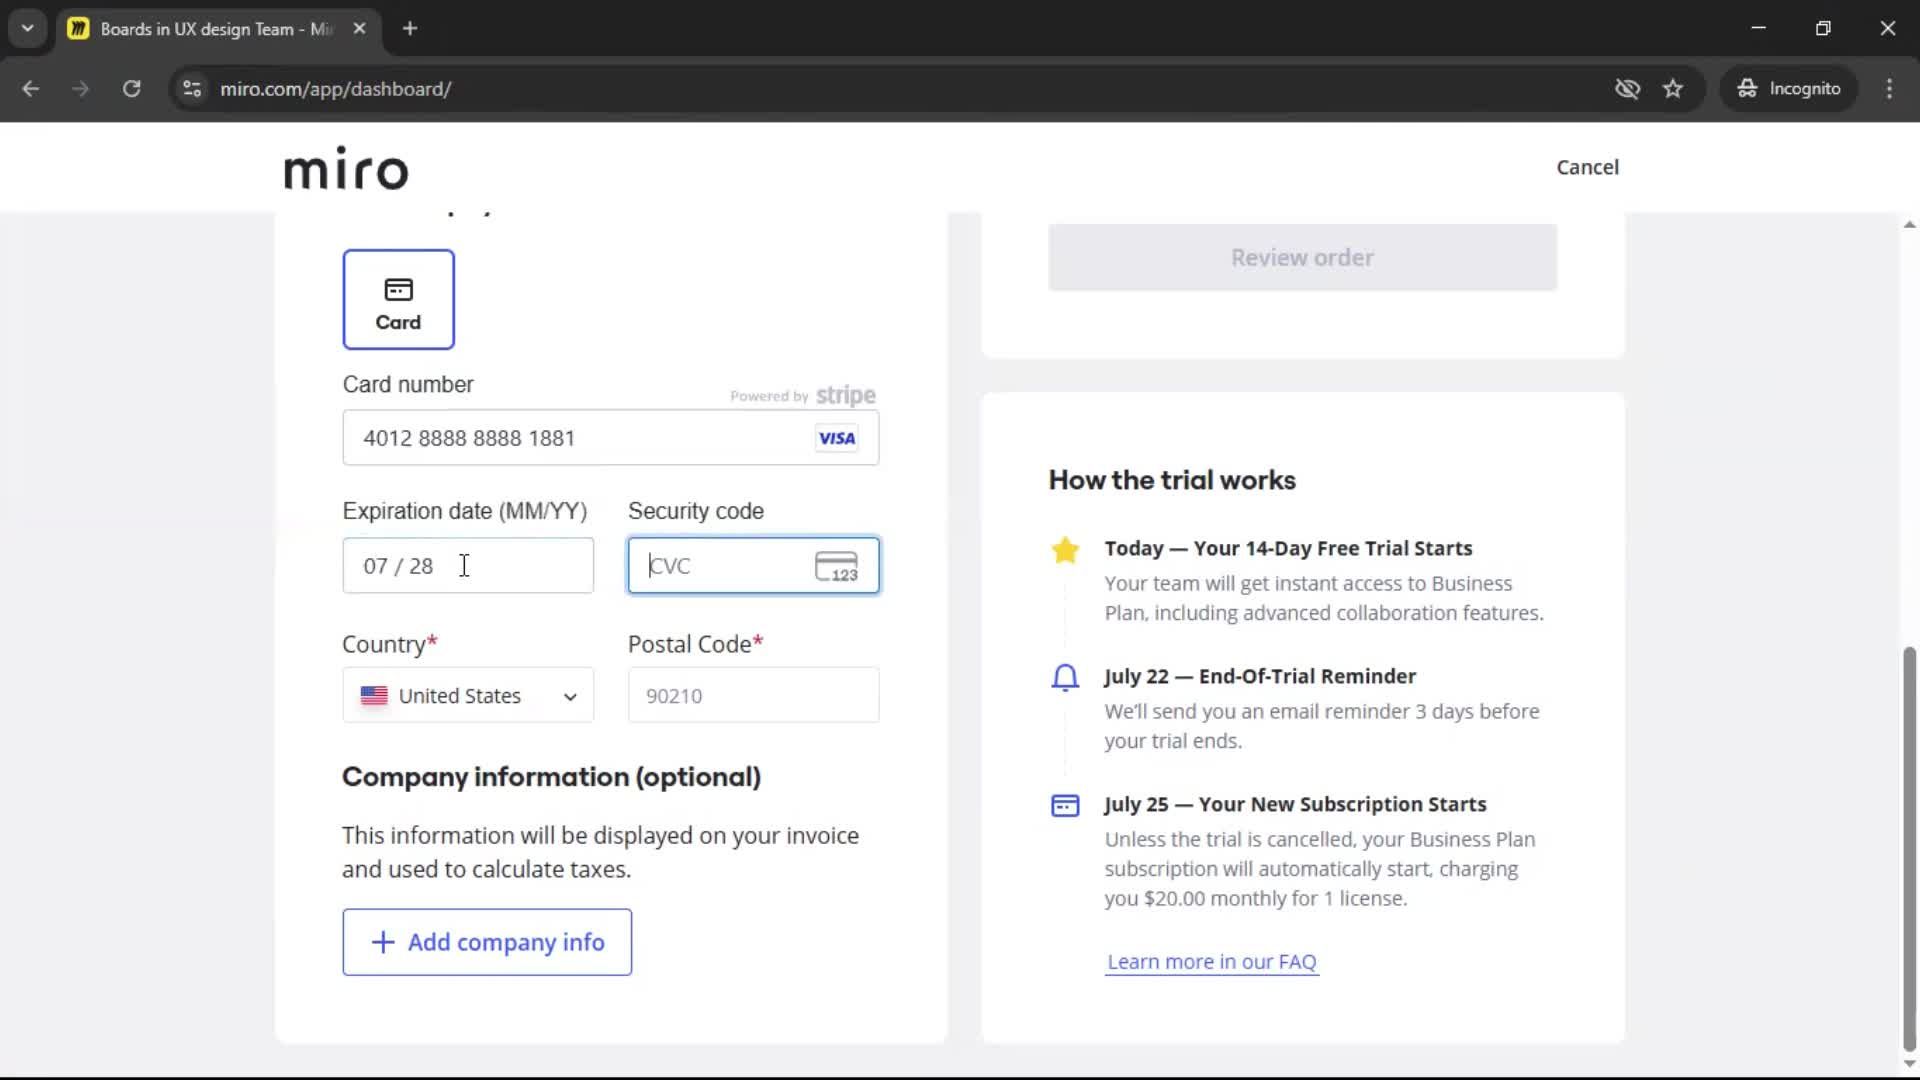Click the Country label
The height and width of the screenshot is (1080, 1920).
pyautogui.click(x=390, y=644)
